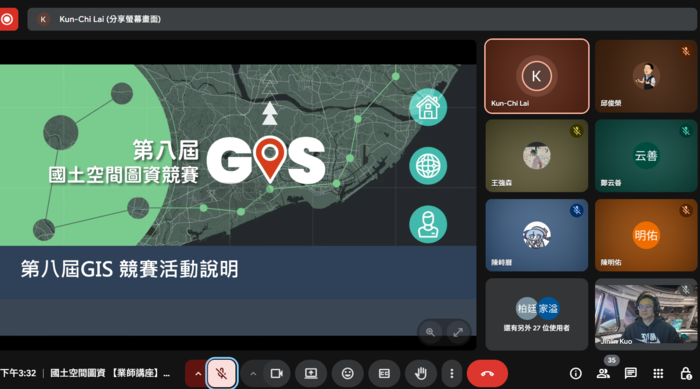Open the meeting details info icon
The width and height of the screenshot is (700, 389).
[x=575, y=373]
